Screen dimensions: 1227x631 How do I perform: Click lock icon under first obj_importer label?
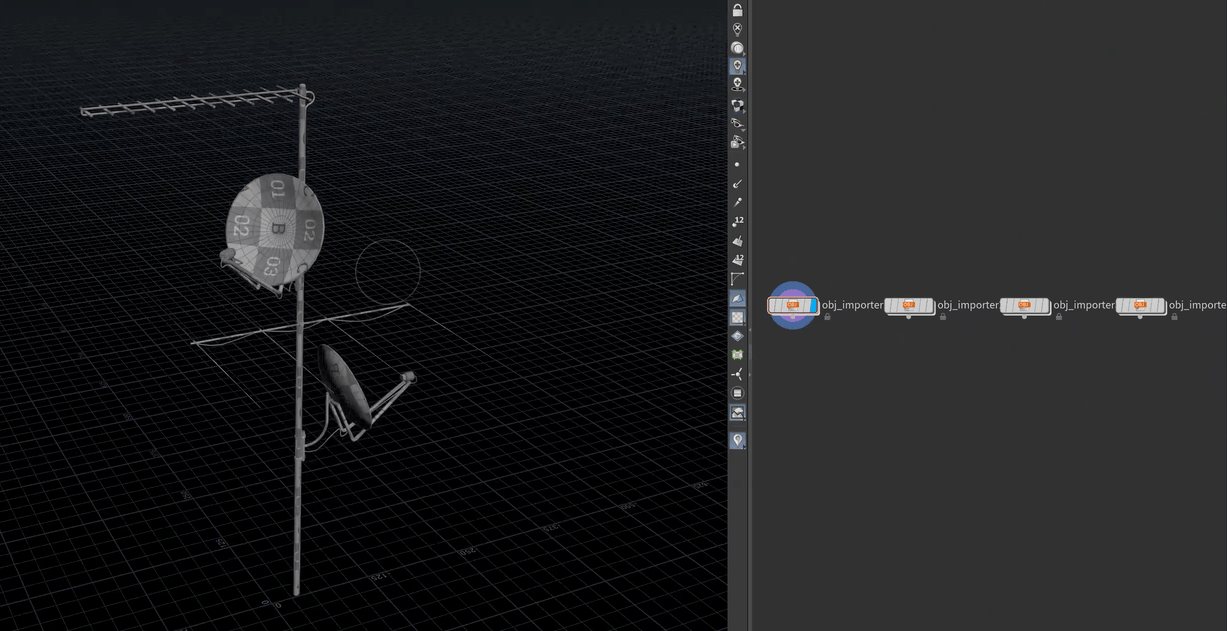(x=827, y=317)
